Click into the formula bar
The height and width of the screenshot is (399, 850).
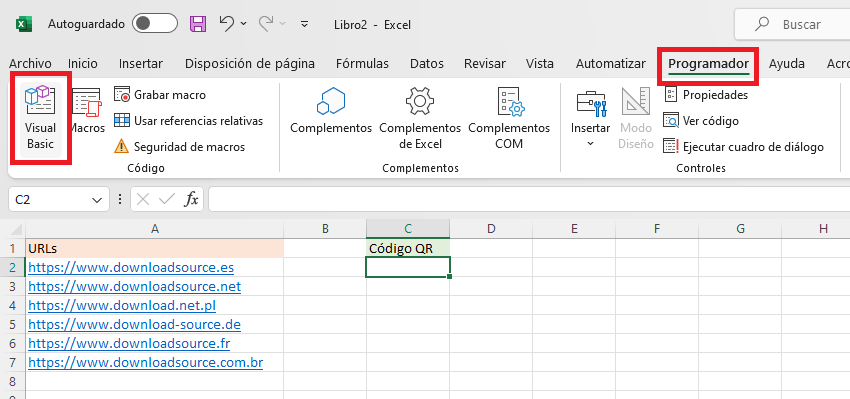tap(529, 200)
